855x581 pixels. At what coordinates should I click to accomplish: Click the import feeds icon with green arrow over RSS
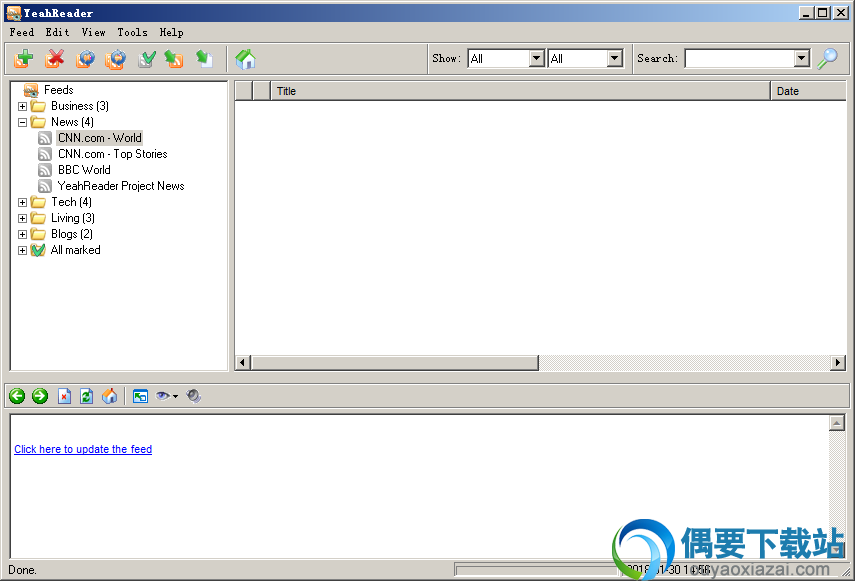tap(174, 59)
